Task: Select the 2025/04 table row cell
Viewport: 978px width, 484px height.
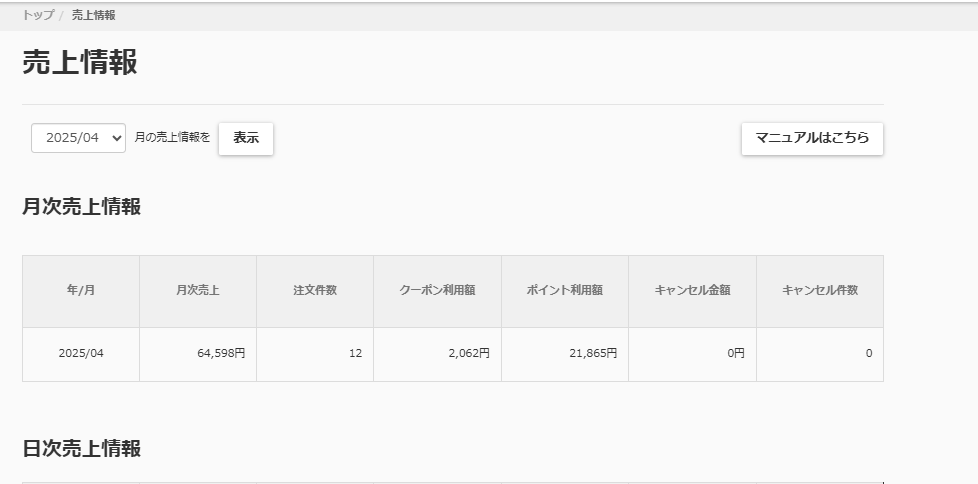Action: 81,354
